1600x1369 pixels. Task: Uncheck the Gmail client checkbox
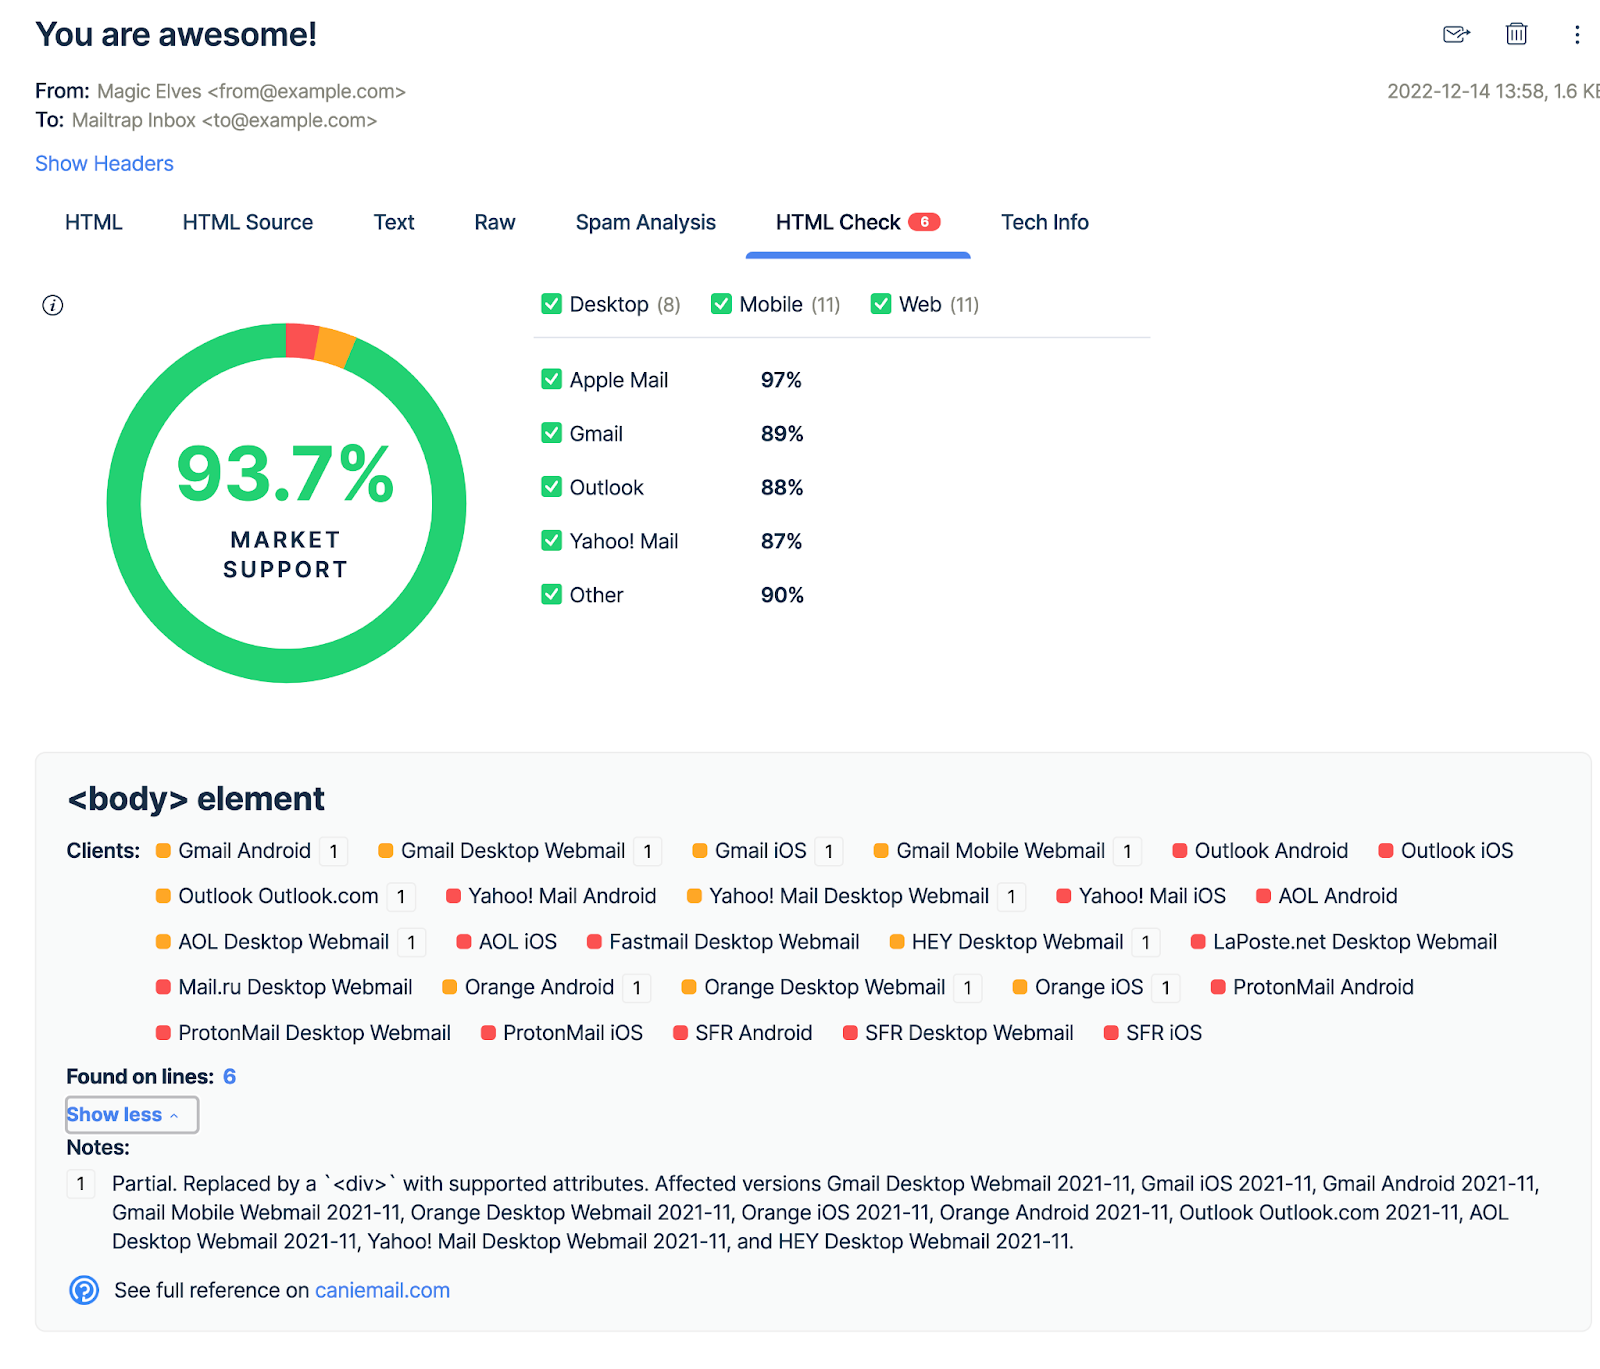[551, 433]
